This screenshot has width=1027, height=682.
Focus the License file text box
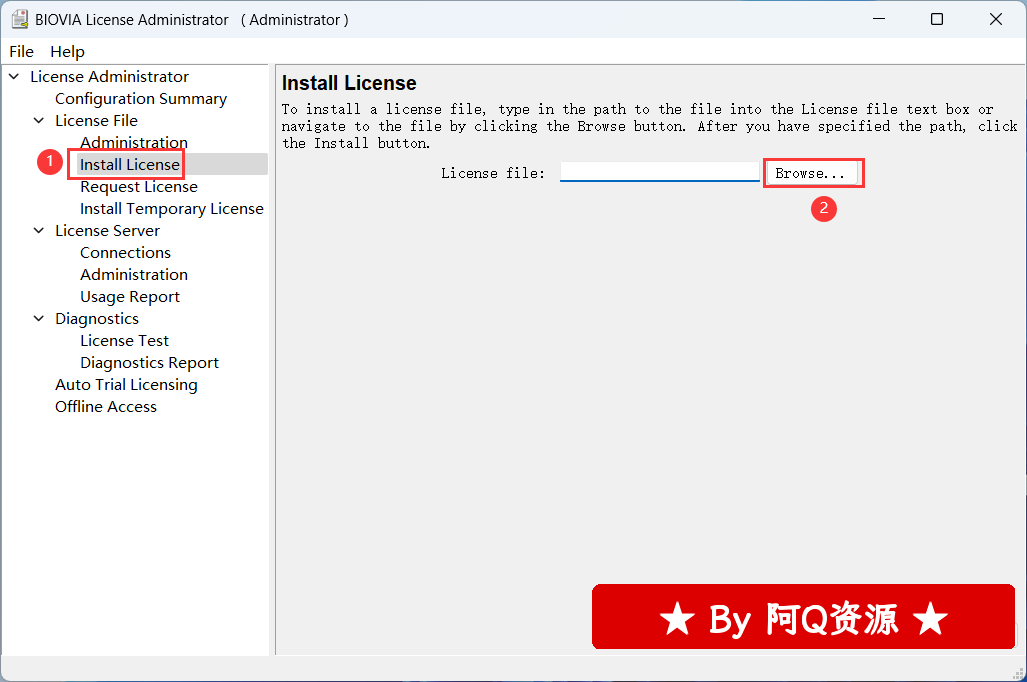[659, 172]
